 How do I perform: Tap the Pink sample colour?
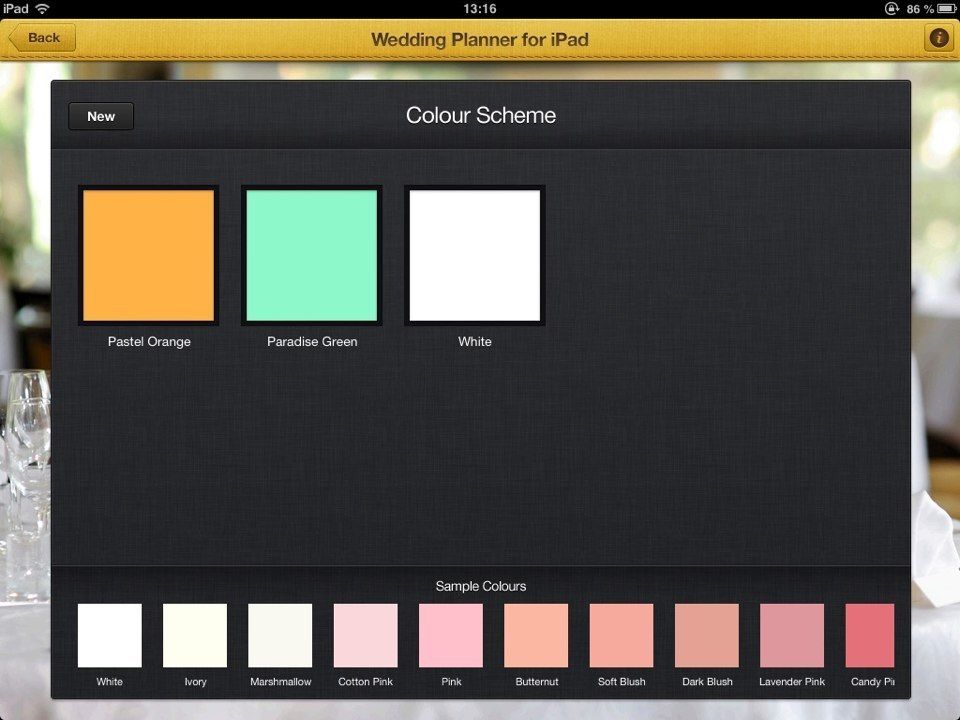(451, 635)
